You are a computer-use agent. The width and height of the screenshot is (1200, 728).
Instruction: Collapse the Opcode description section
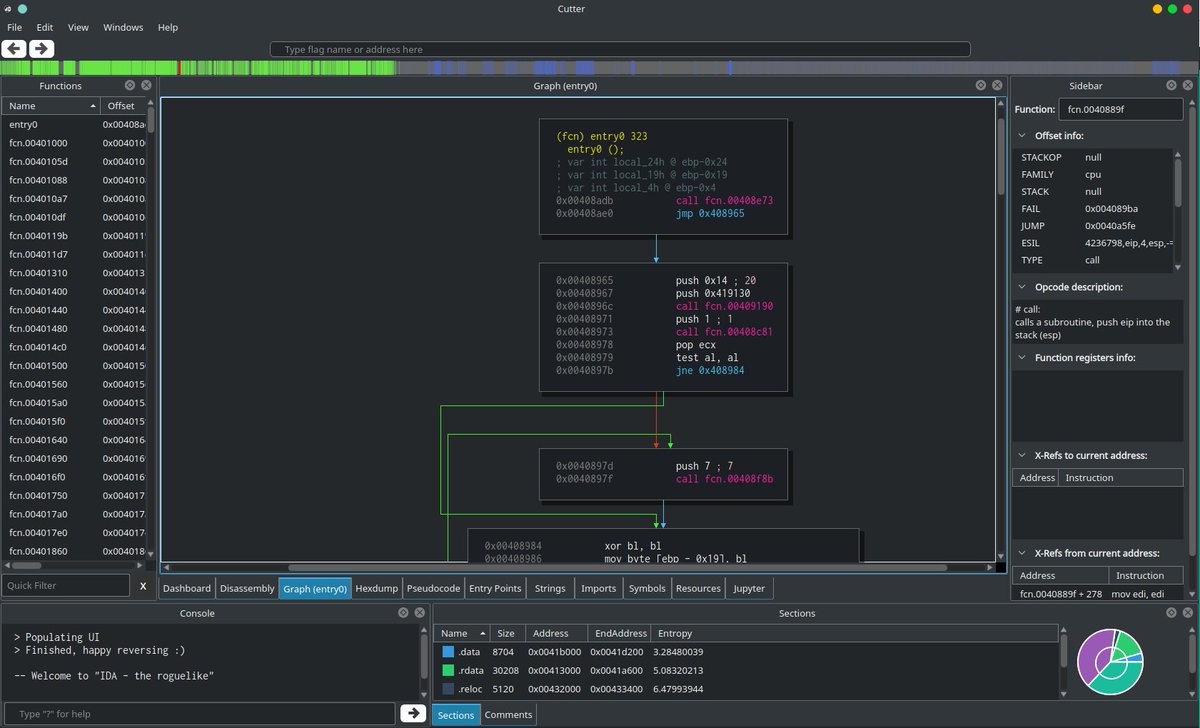tap(1021, 287)
